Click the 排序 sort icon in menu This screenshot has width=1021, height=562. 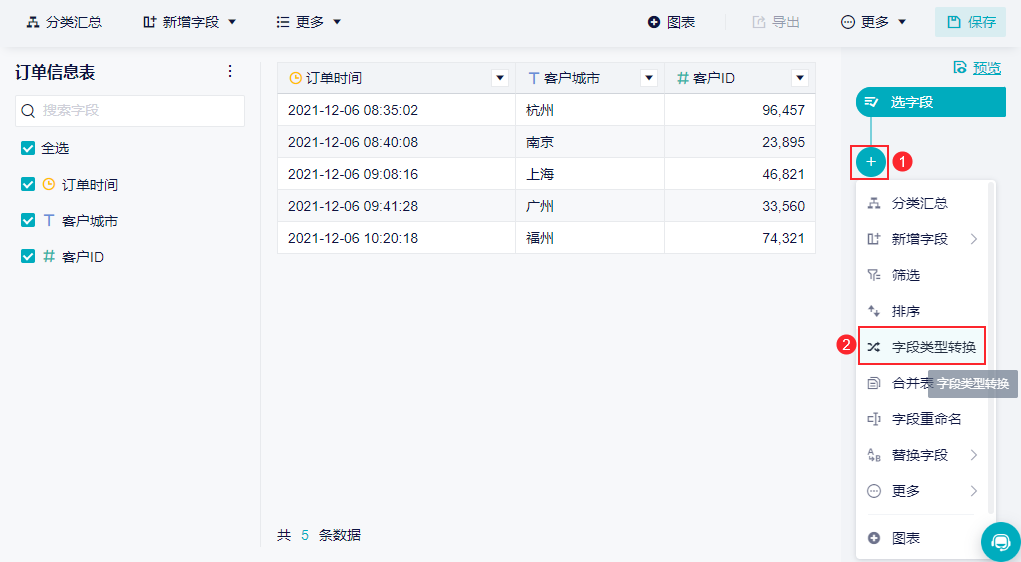(874, 311)
